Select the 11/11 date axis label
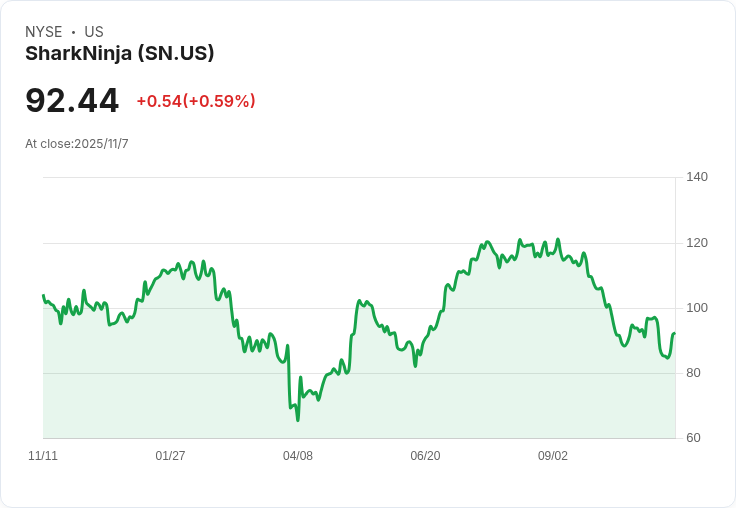Image resolution: width=736 pixels, height=508 pixels. [43, 456]
